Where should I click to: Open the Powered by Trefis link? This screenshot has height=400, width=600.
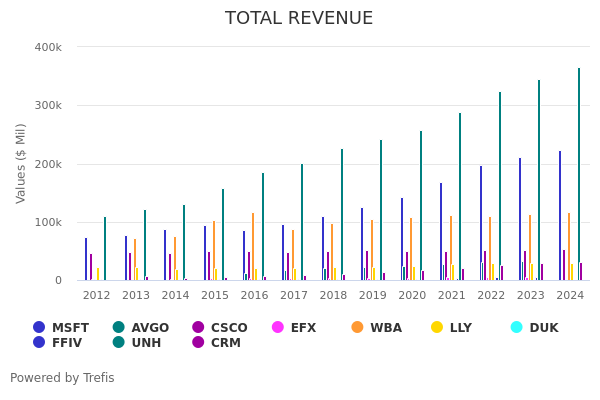pos(62,378)
